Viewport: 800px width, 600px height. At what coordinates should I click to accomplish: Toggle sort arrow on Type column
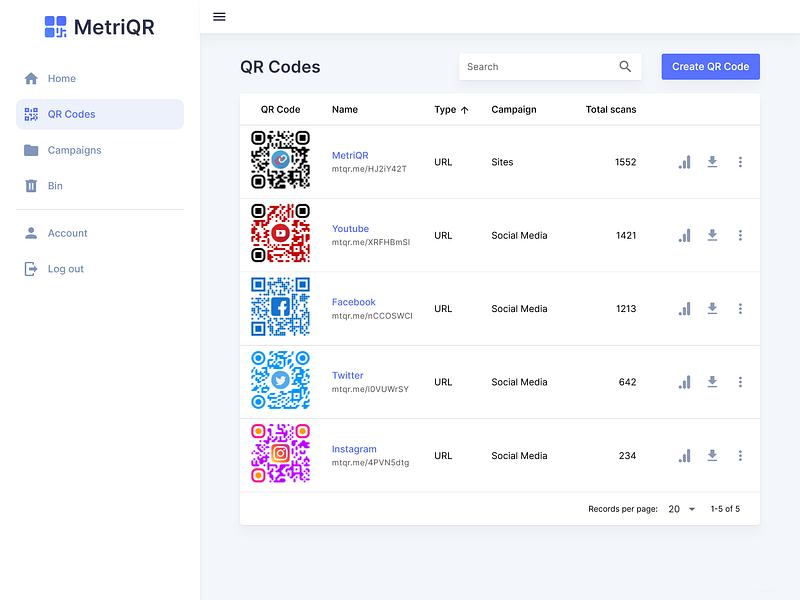464,110
